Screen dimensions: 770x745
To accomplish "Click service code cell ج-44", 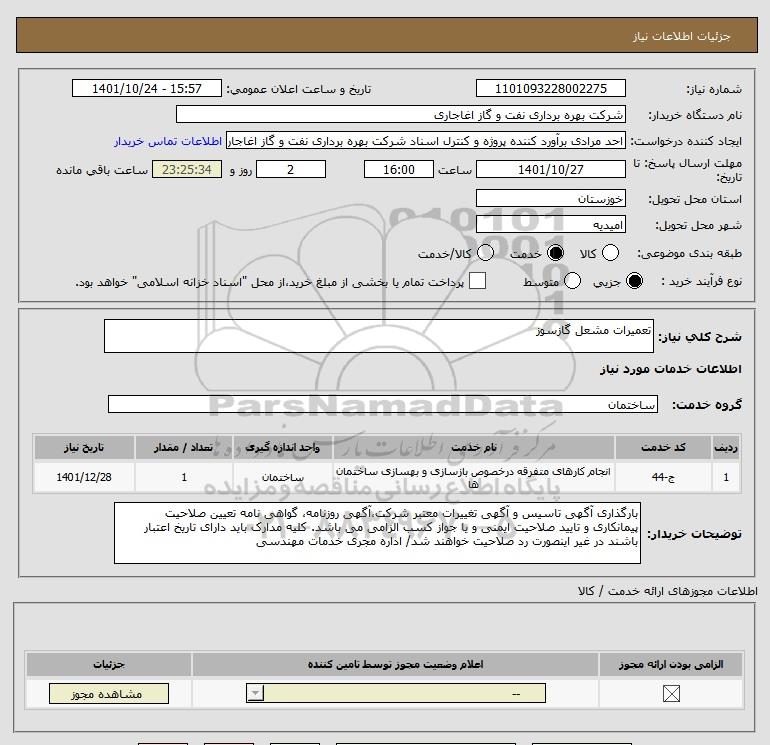I will 663,477.
